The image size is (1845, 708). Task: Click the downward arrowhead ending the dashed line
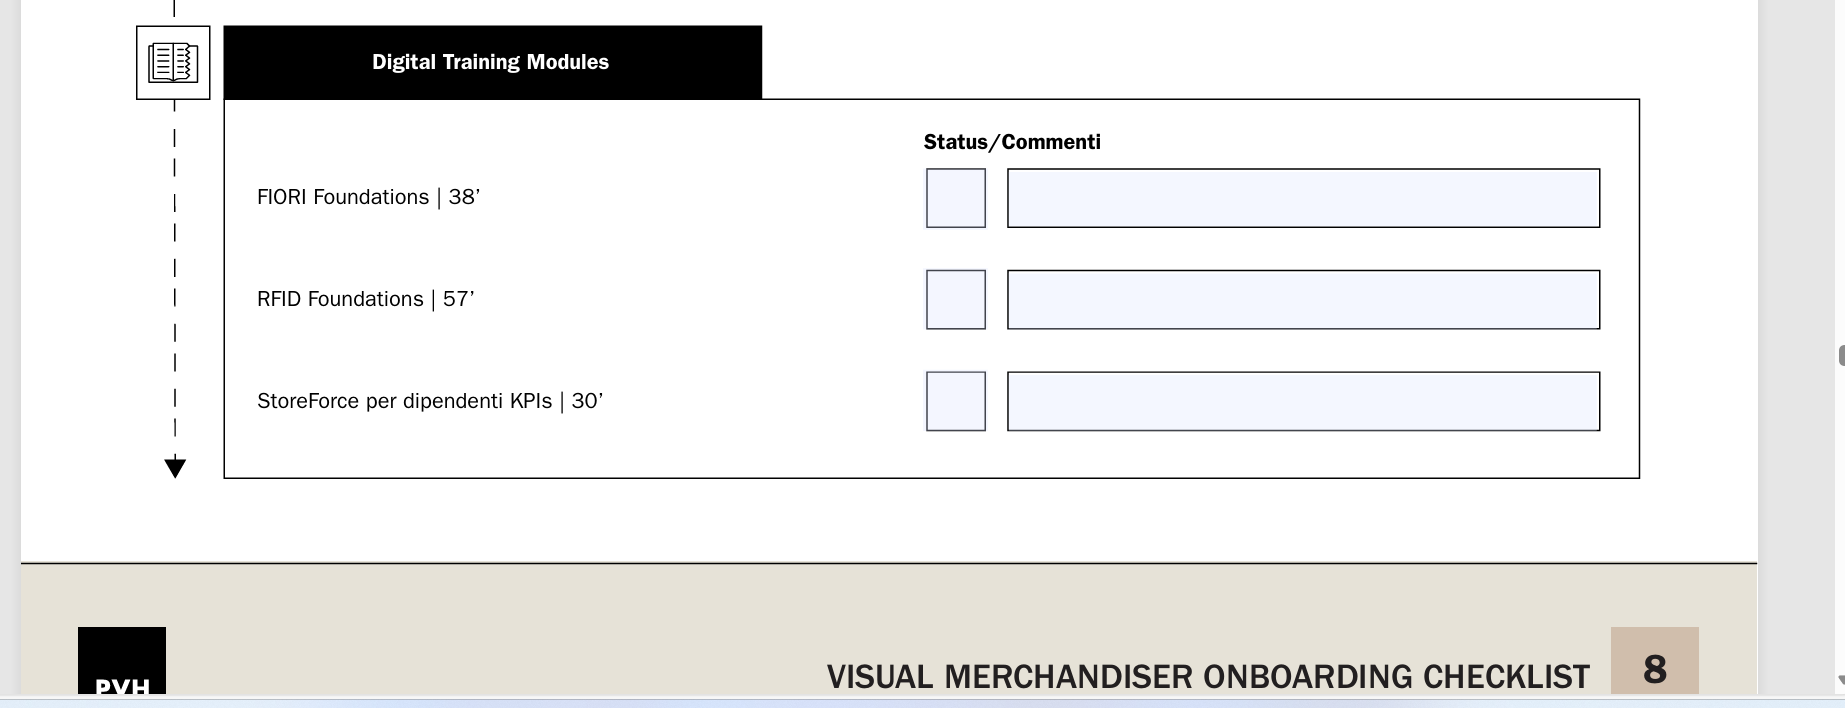[175, 467]
